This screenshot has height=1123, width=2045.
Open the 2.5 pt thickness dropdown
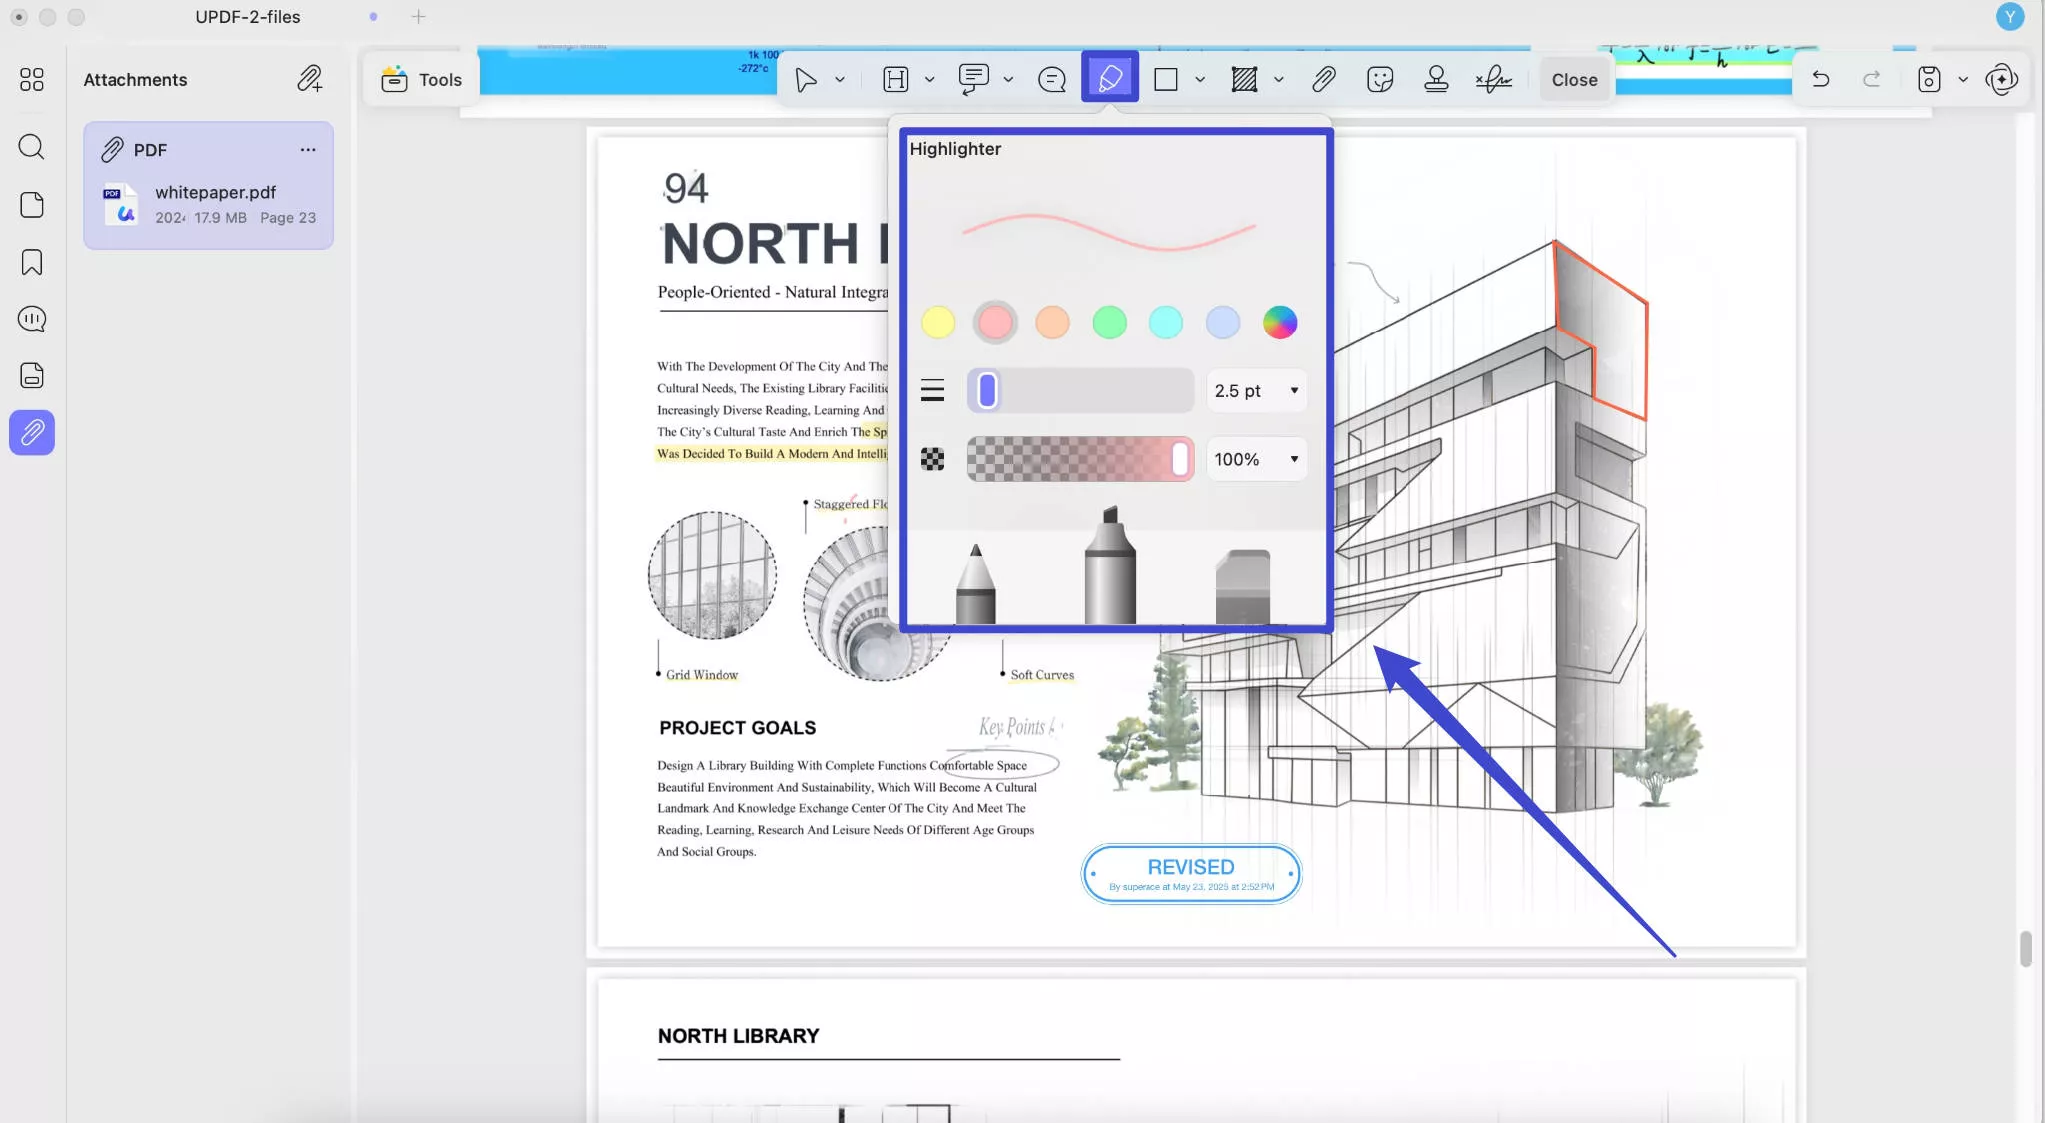click(1257, 390)
